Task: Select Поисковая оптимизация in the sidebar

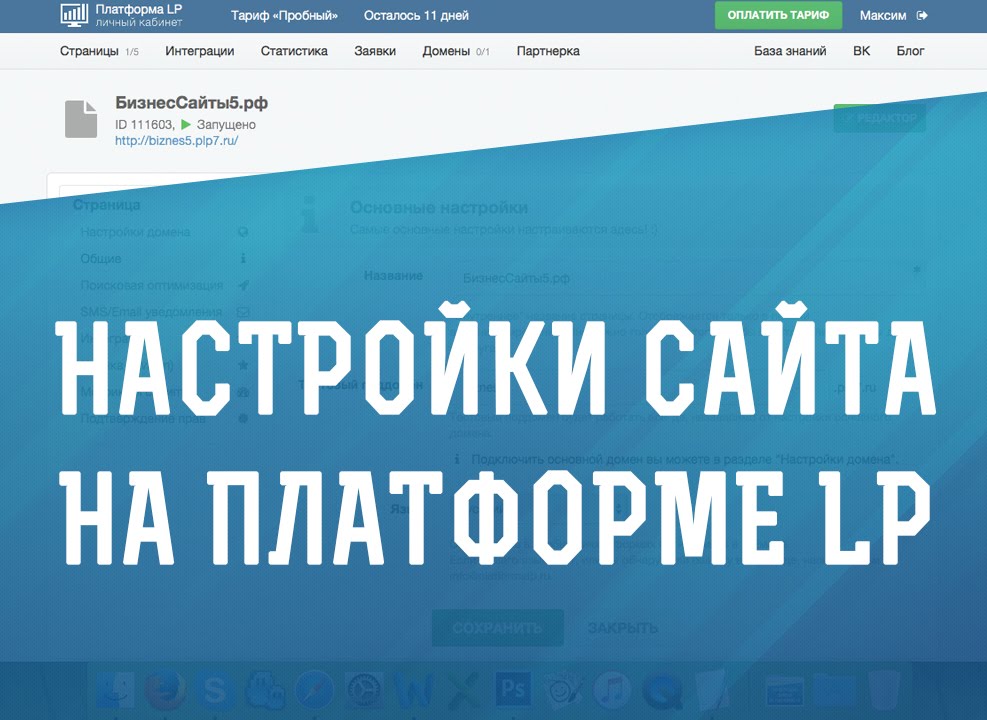Action: (x=152, y=285)
